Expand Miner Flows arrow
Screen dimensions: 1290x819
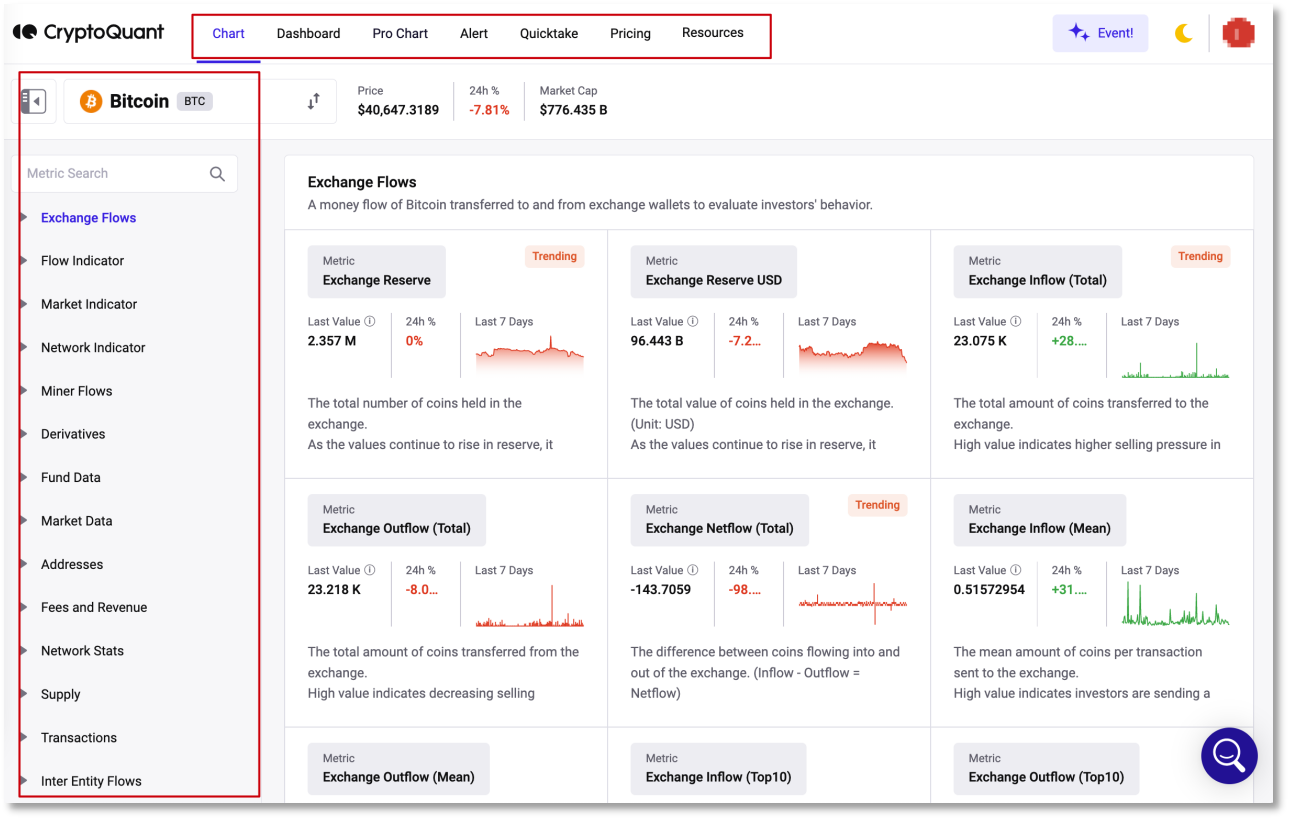pyautogui.click(x=23, y=391)
